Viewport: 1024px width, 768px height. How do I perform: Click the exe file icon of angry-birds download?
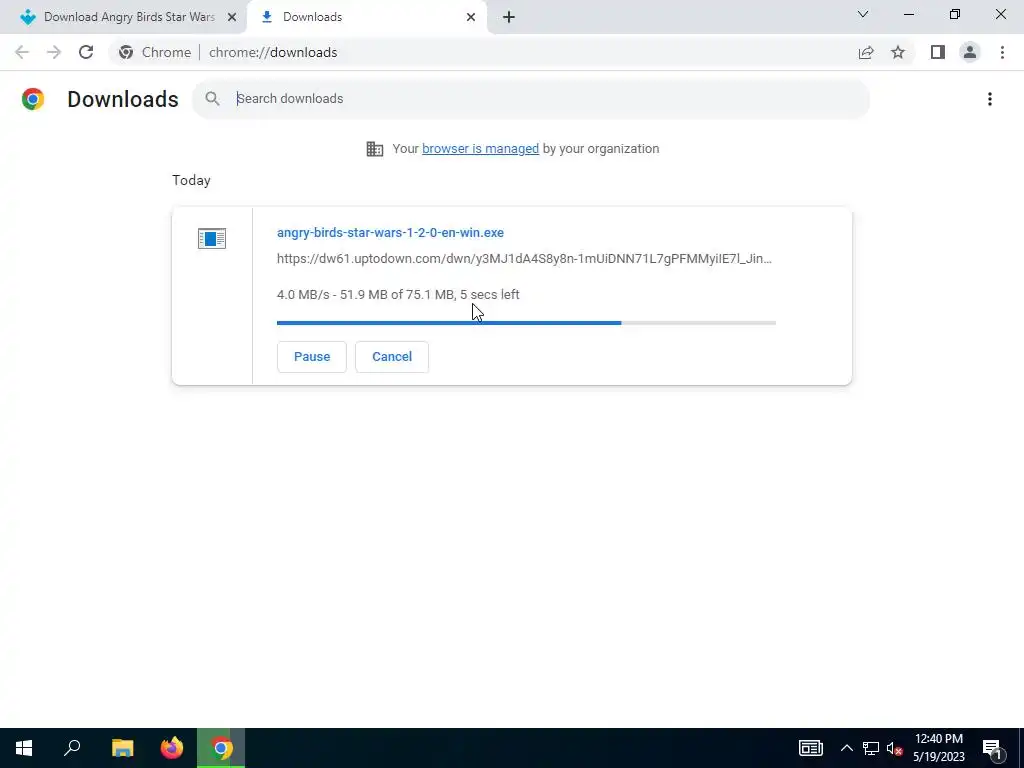(x=212, y=238)
